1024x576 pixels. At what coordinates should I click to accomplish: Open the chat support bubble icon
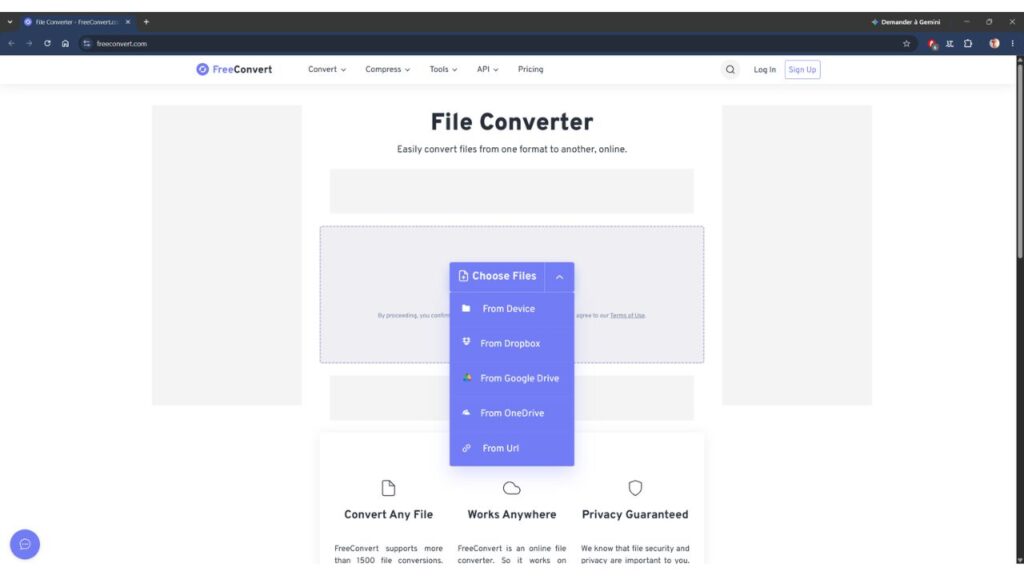[x=25, y=544]
